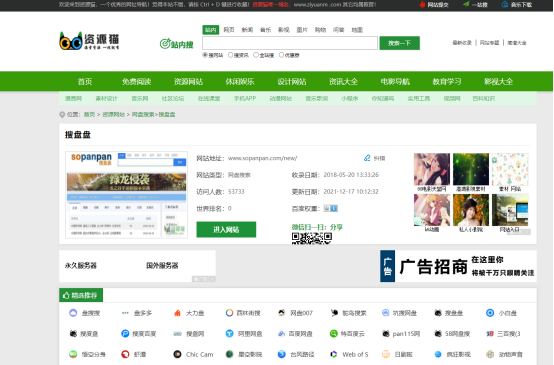Screen dimensions: 554x365
Task: Switch to the 网页 search tab
Action: 229,30
